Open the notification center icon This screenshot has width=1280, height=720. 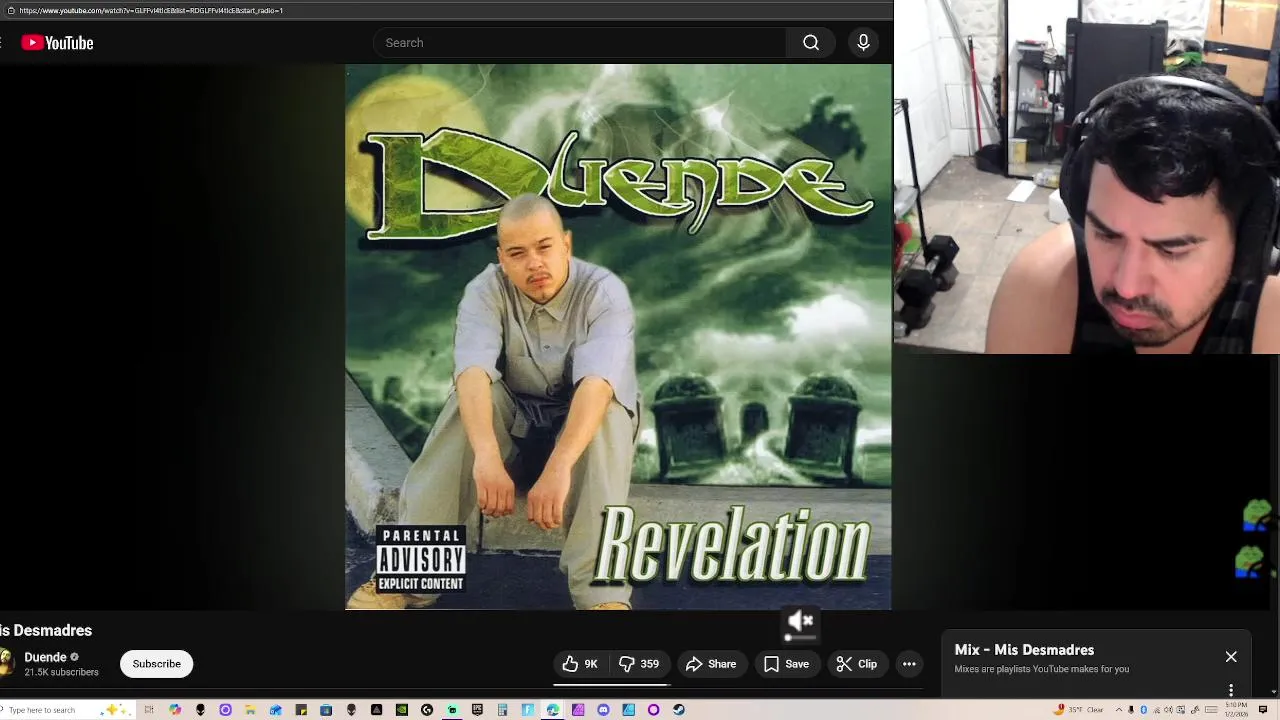(1263, 710)
